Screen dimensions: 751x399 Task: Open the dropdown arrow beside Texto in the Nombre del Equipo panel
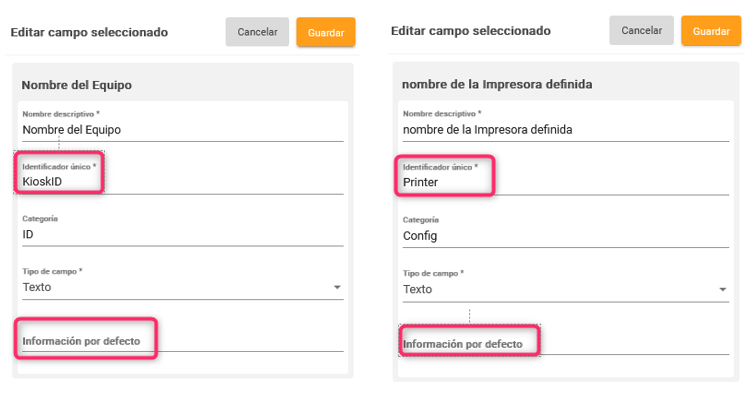click(x=337, y=287)
